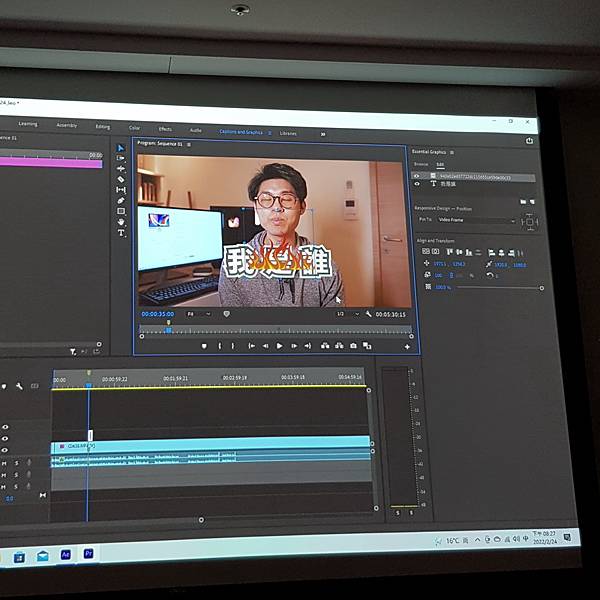Create new layer in Essential Graphics
The image size is (600, 600).
pos(532,202)
